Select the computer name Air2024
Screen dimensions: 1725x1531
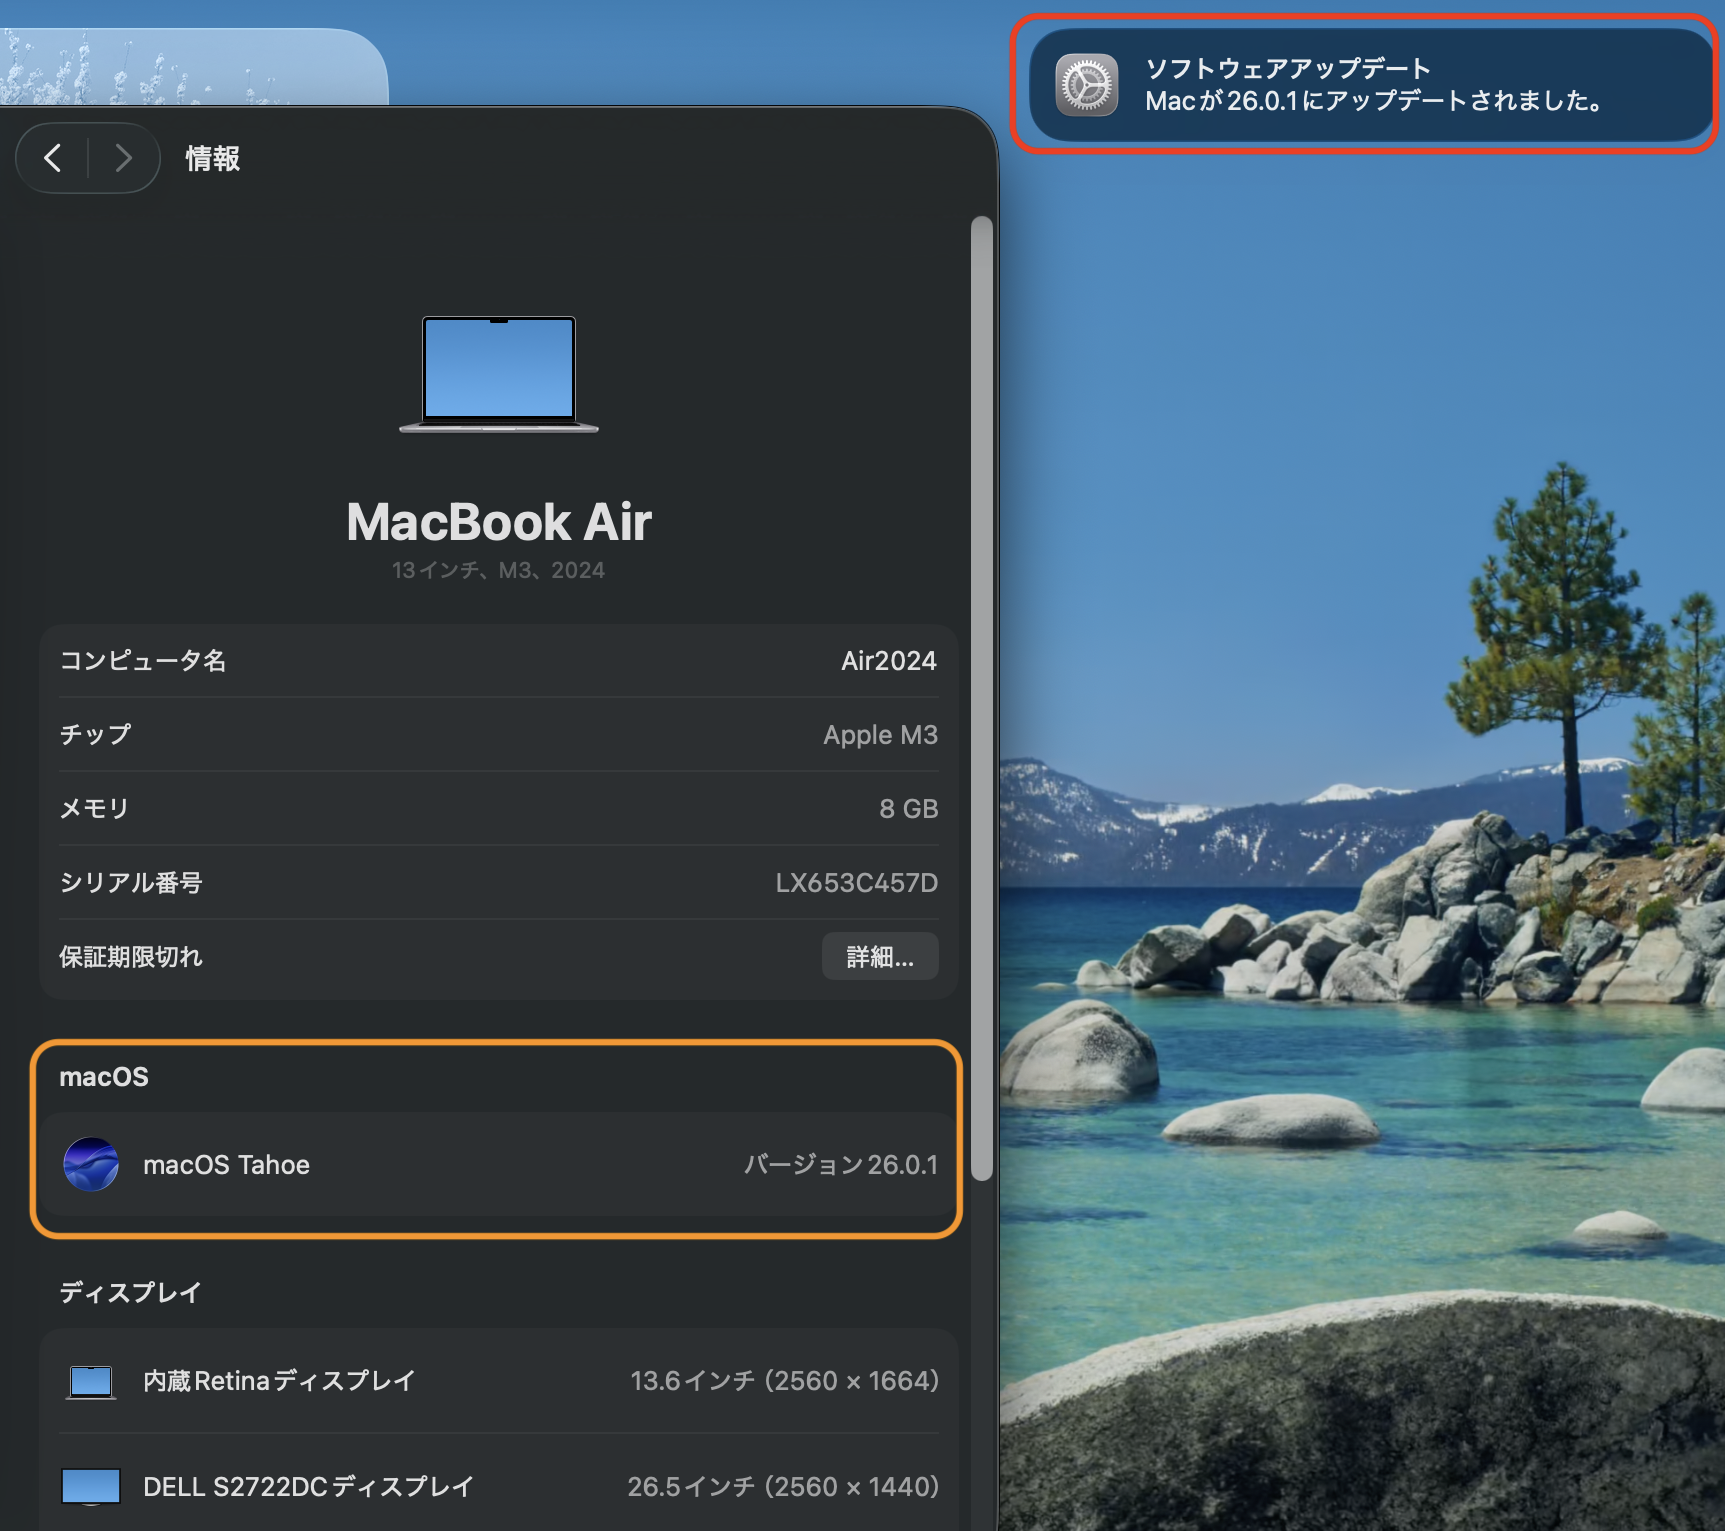888,661
